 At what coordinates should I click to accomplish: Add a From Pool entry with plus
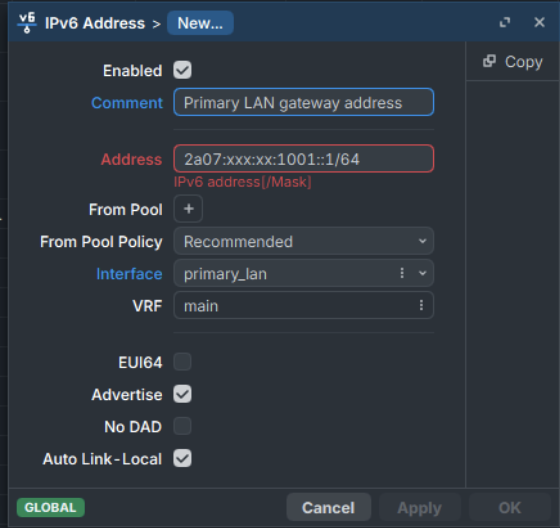tap(188, 209)
